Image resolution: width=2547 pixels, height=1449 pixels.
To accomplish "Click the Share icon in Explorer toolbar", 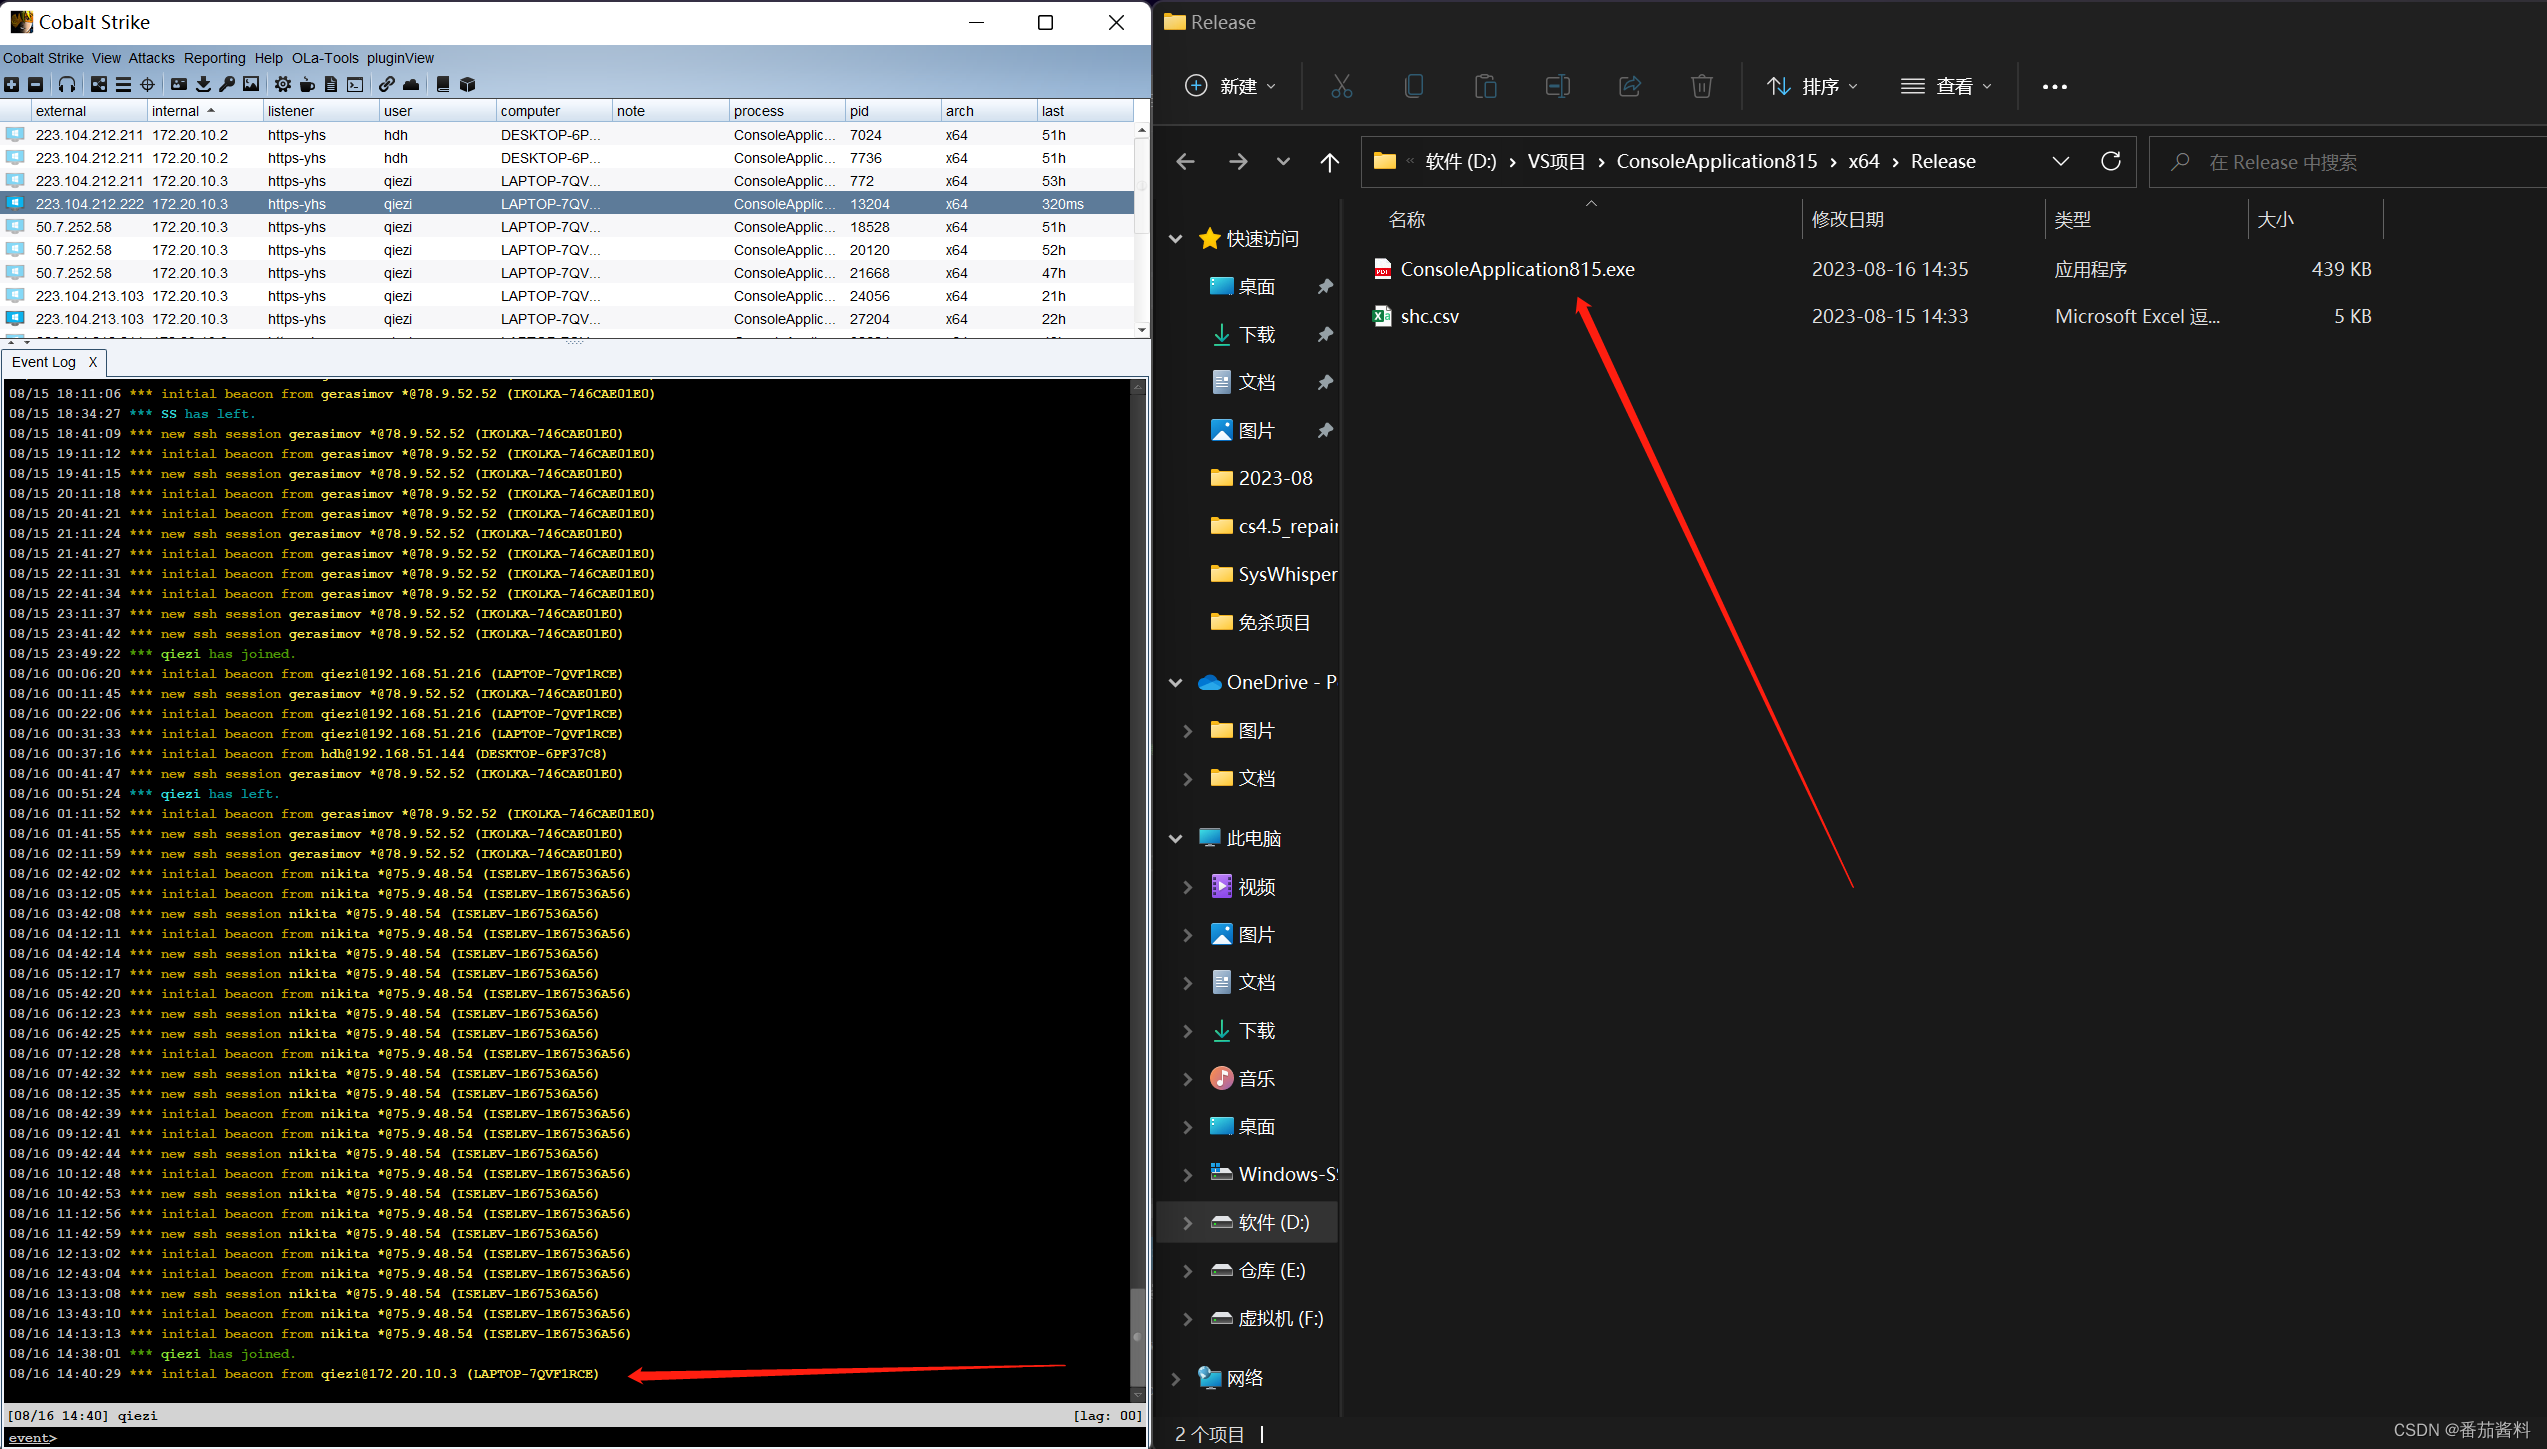I will coord(1630,87).
